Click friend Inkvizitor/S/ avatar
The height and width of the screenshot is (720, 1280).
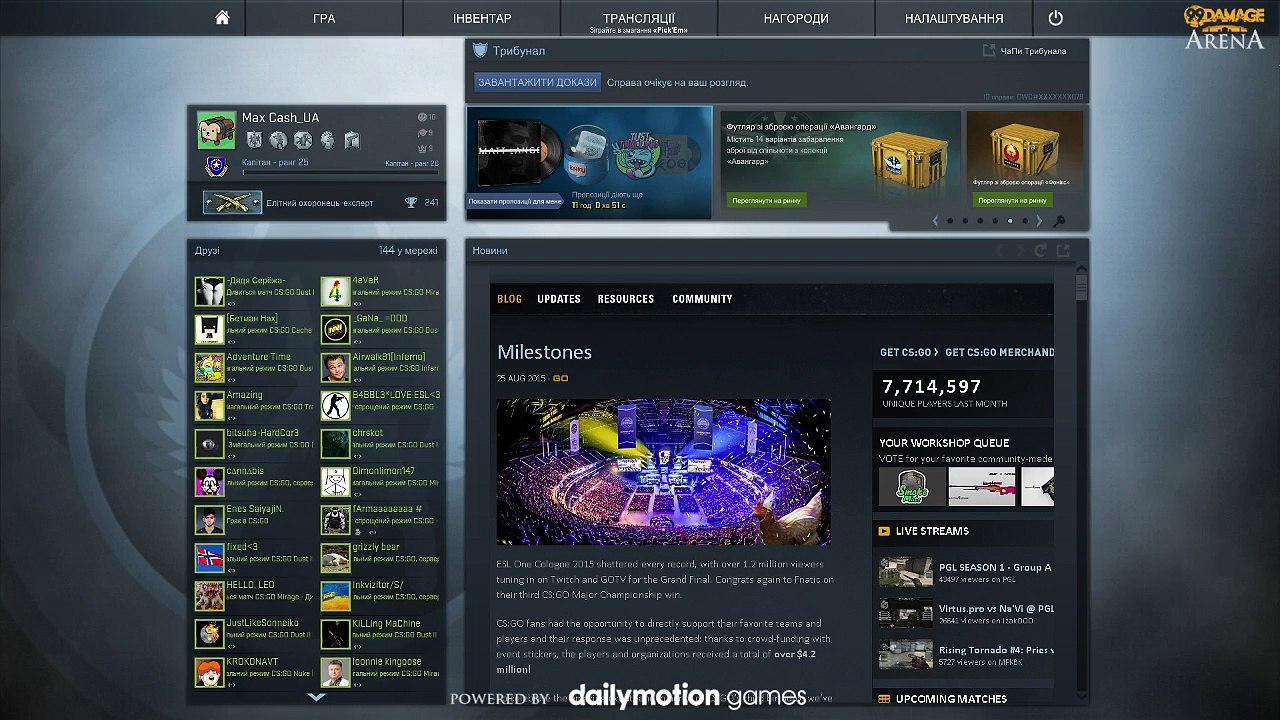(x=335, y=595)
